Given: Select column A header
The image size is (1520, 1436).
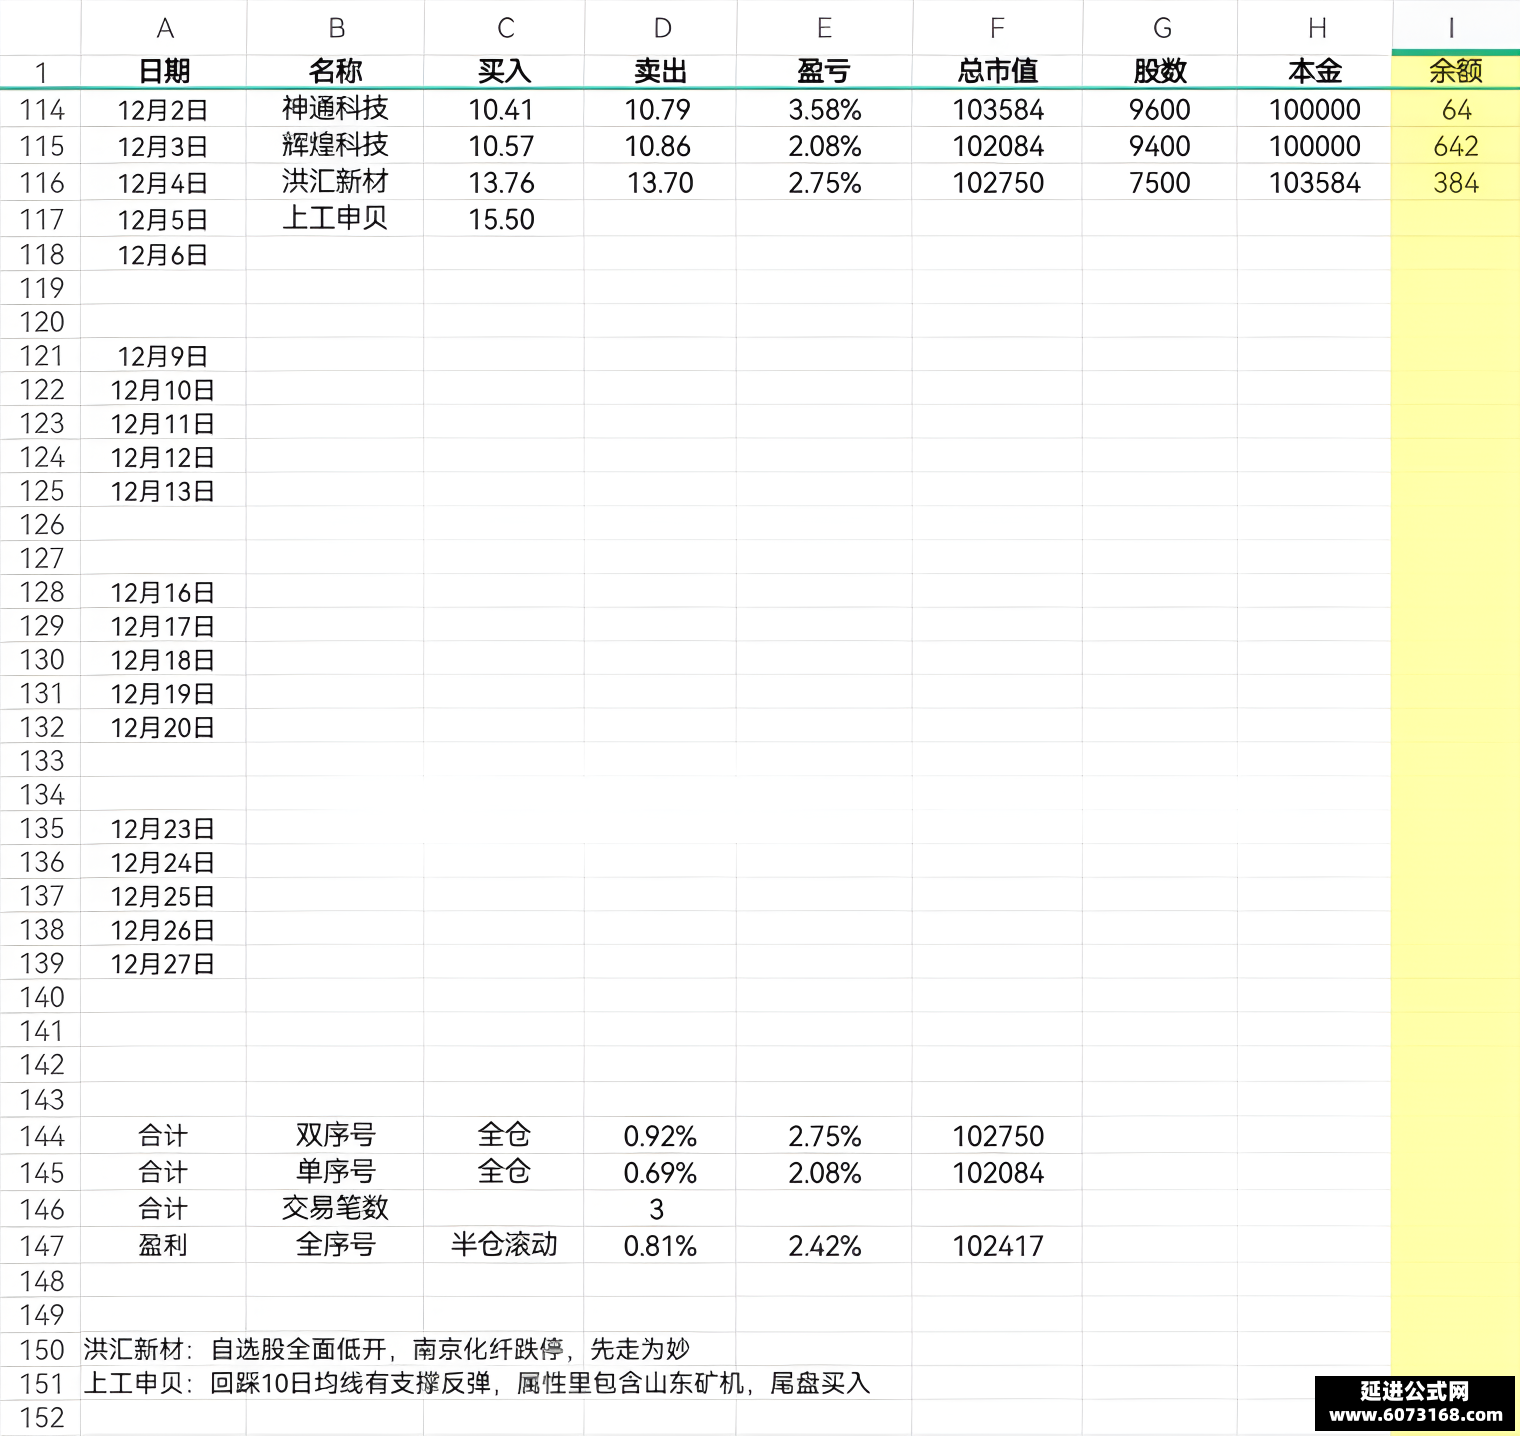Looking at the screenshot, I should (164, 28).
